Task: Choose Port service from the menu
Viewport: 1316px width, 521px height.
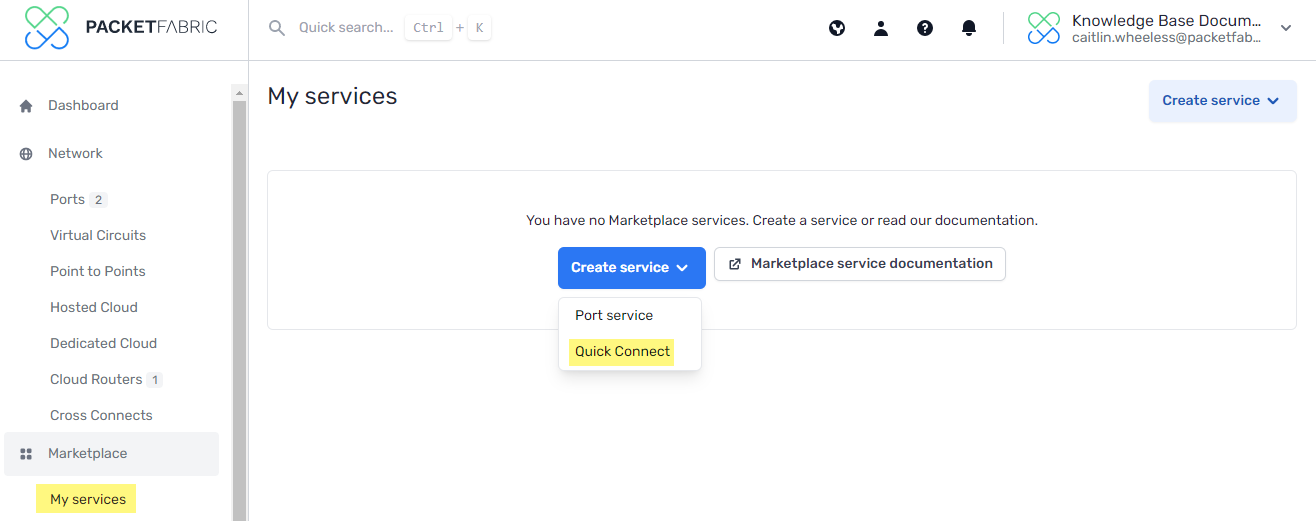Action: coord(614,315)
